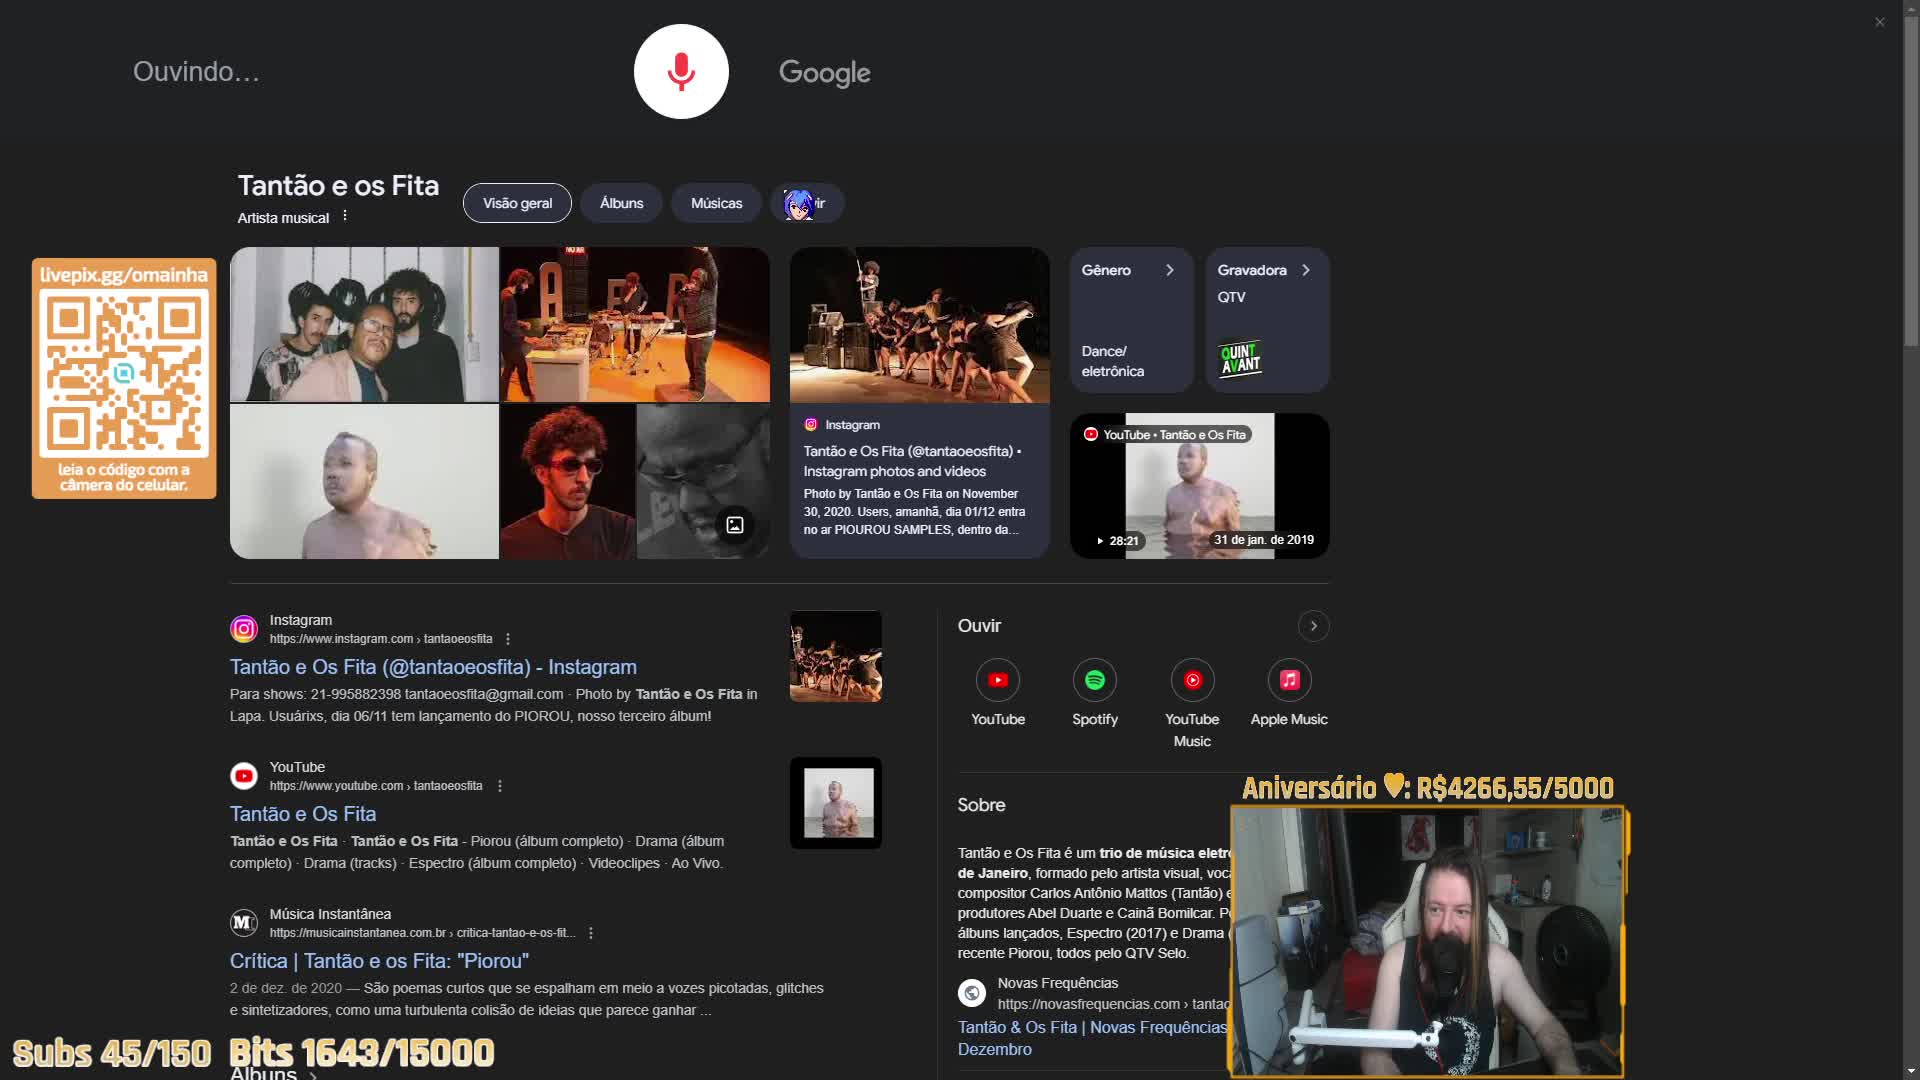Click the more images gallery icon
The image size is (1920, 1080).
click(735, 525)
